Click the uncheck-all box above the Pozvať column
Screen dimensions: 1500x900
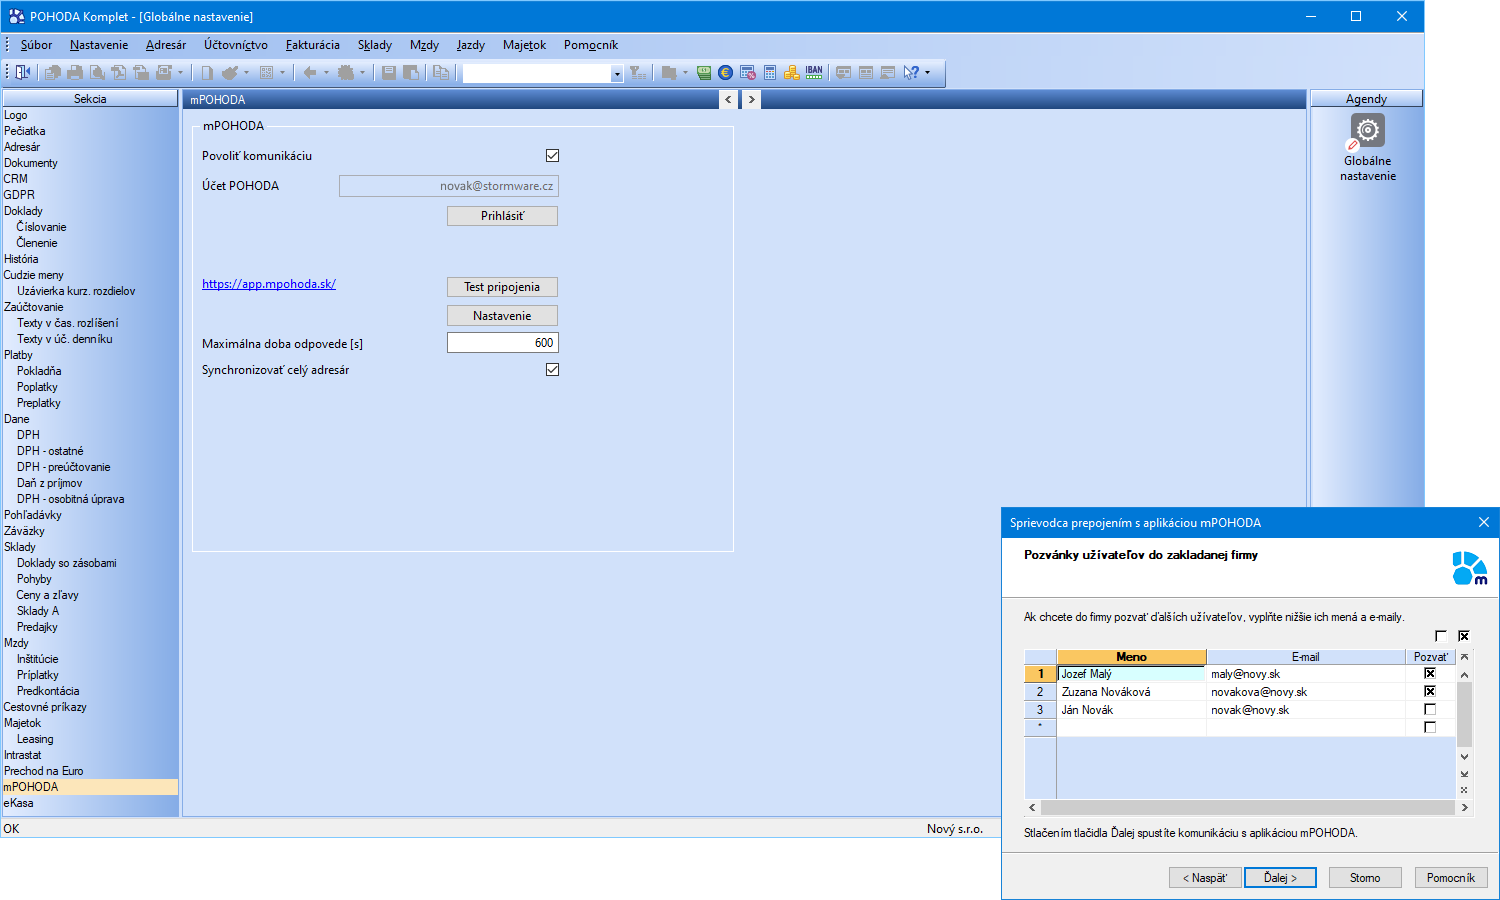[x=1441, y=636]
